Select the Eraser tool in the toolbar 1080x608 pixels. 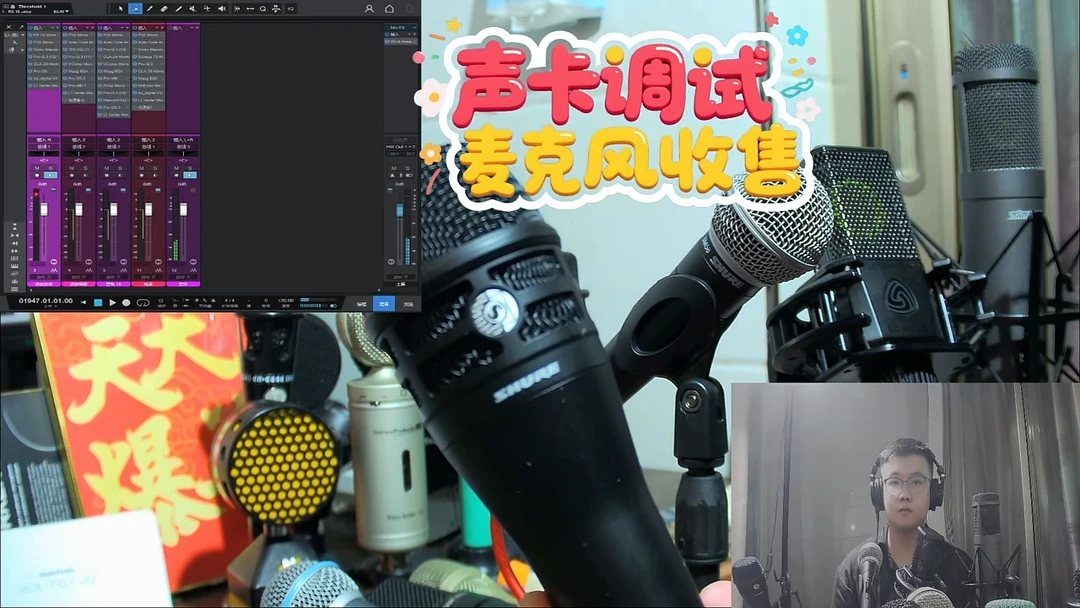164,8
